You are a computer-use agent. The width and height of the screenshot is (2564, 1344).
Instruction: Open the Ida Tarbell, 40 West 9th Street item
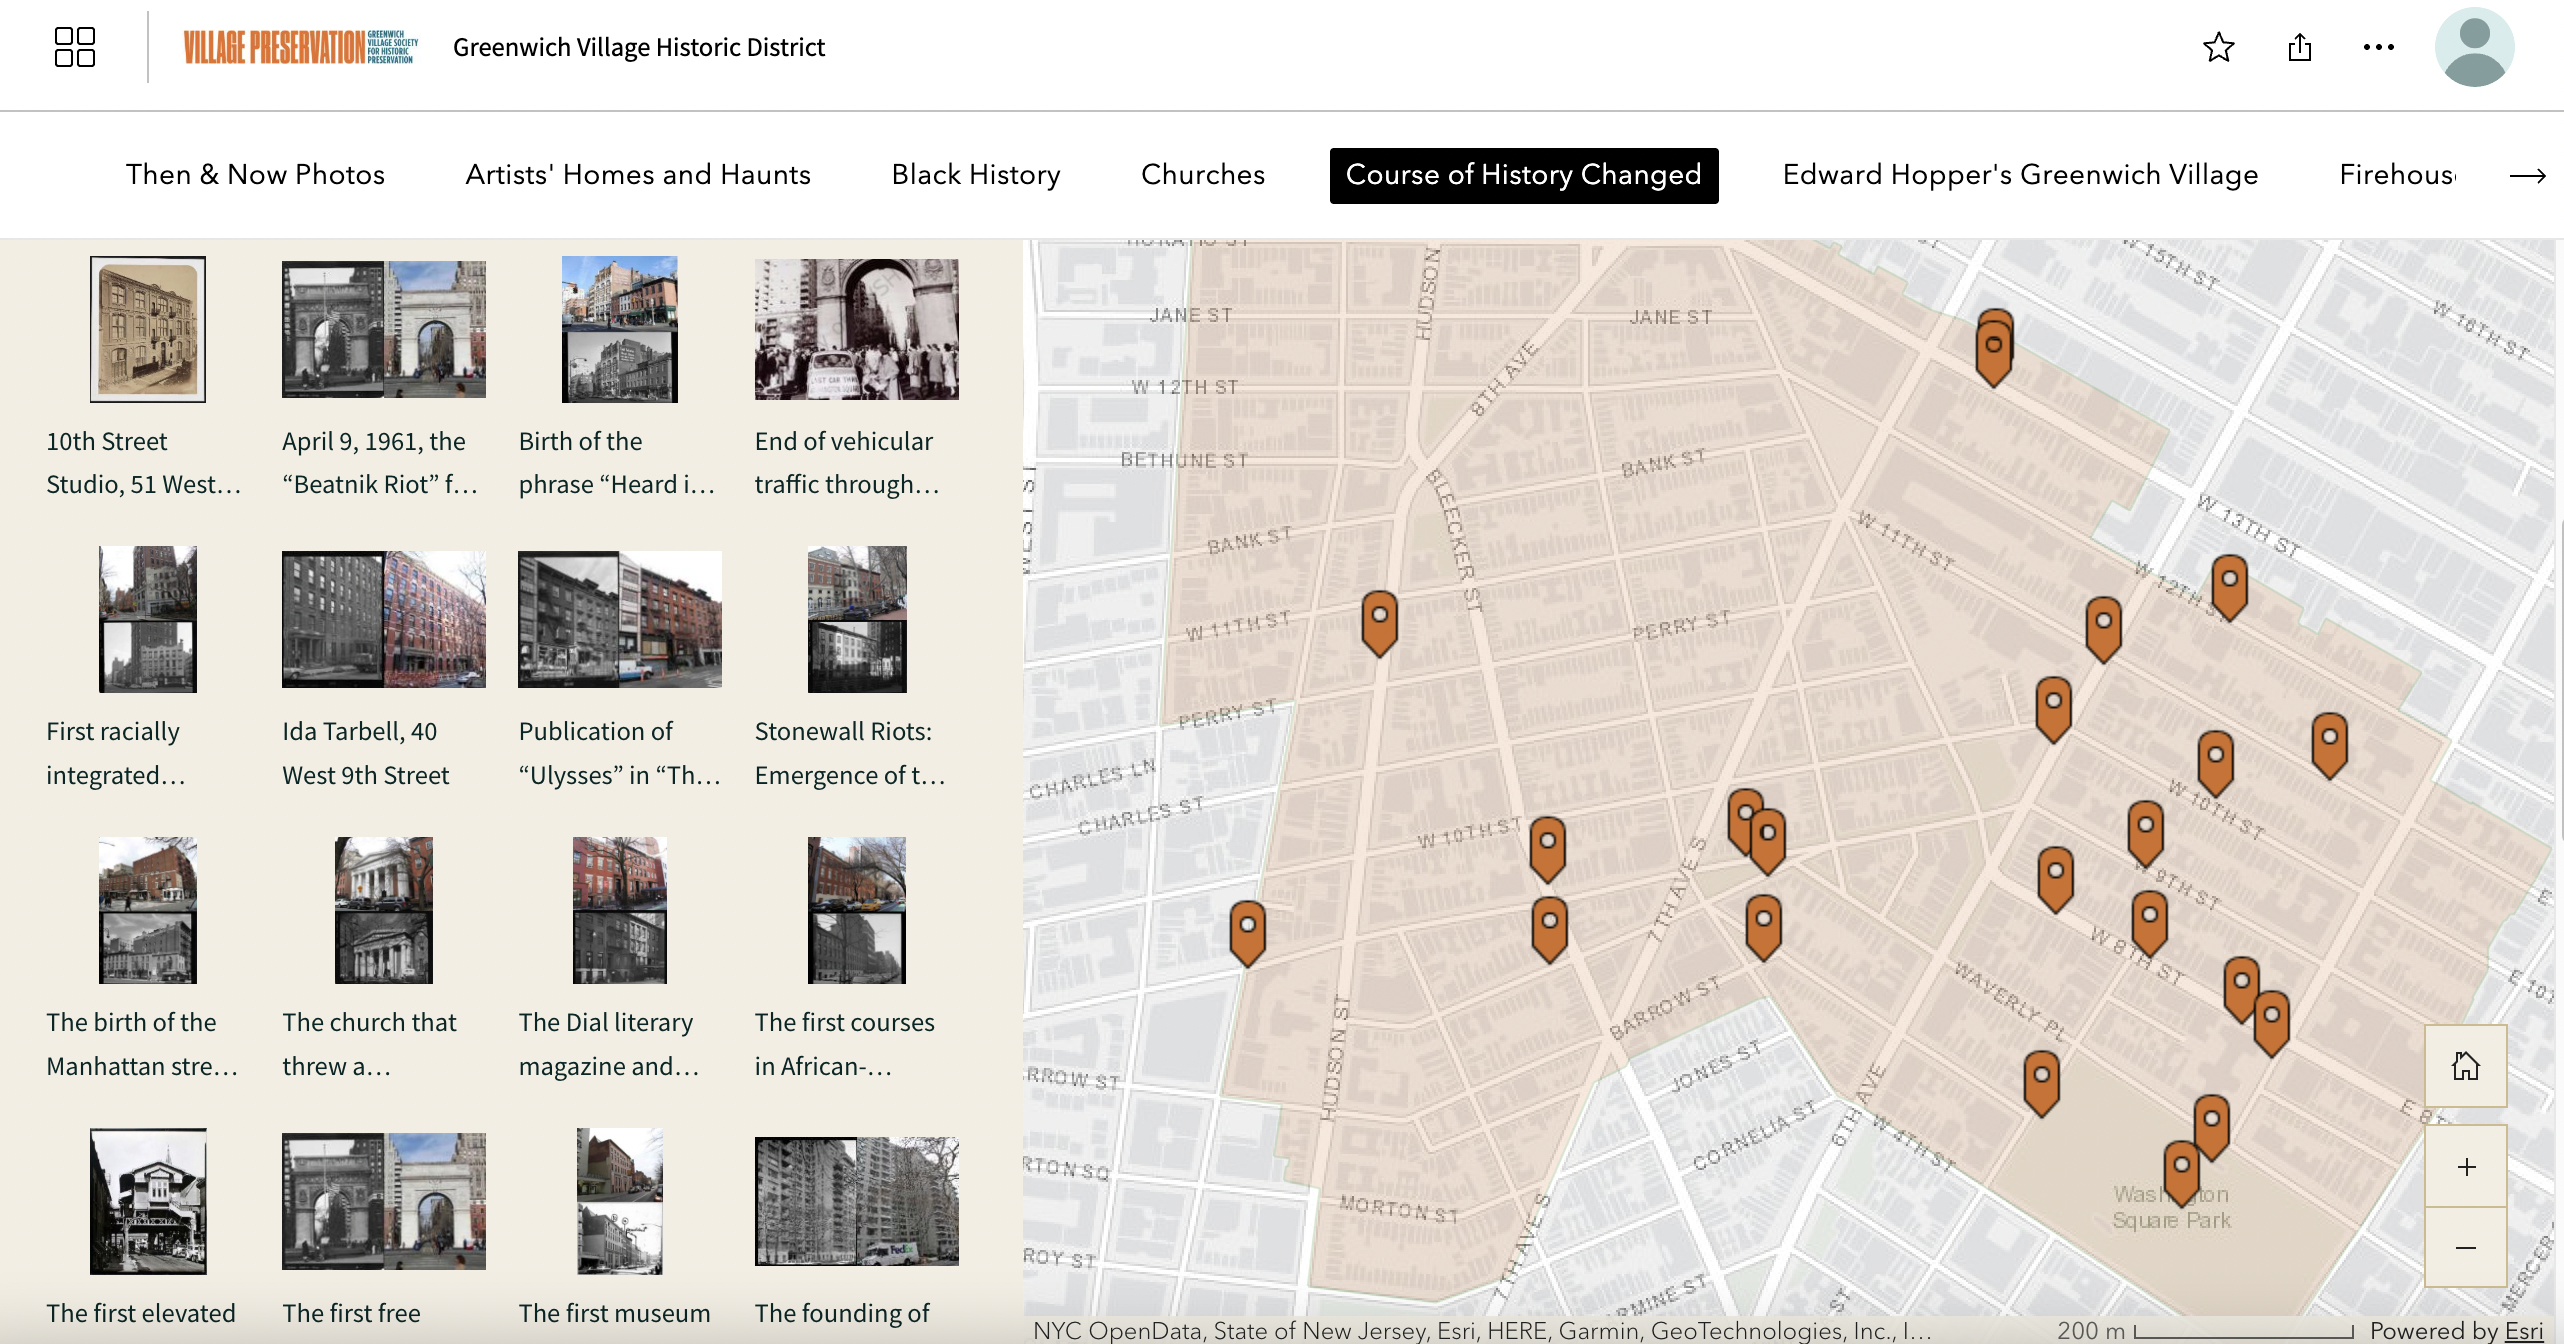(383, 620)
